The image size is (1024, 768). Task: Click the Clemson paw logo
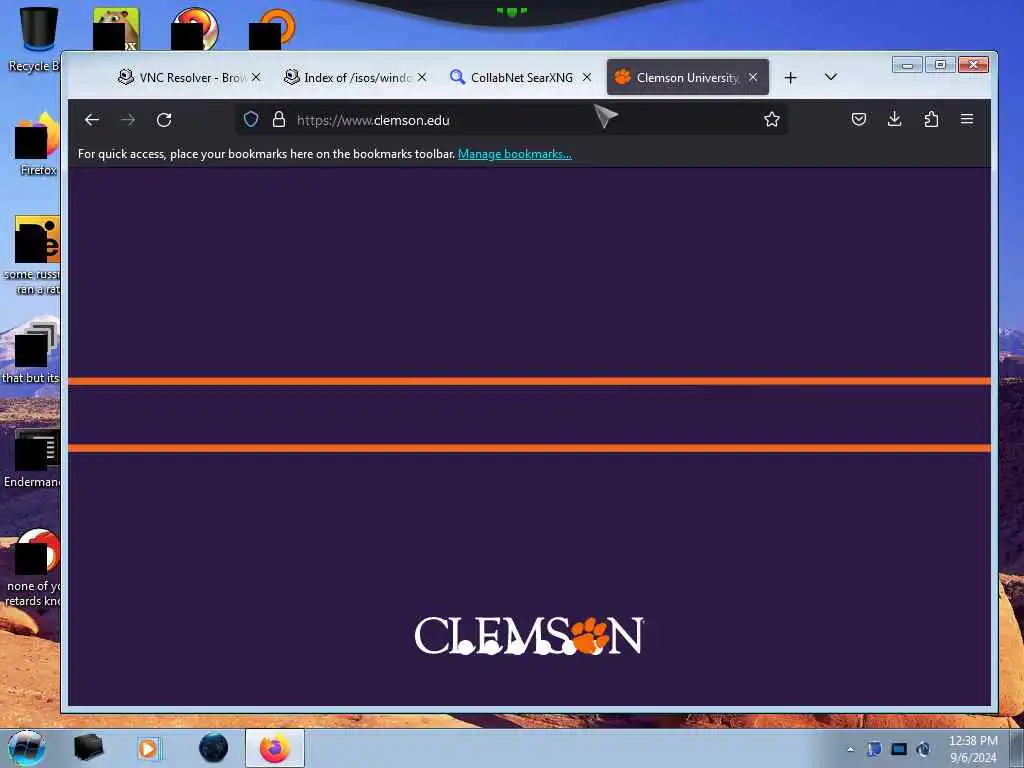(529, 635)
